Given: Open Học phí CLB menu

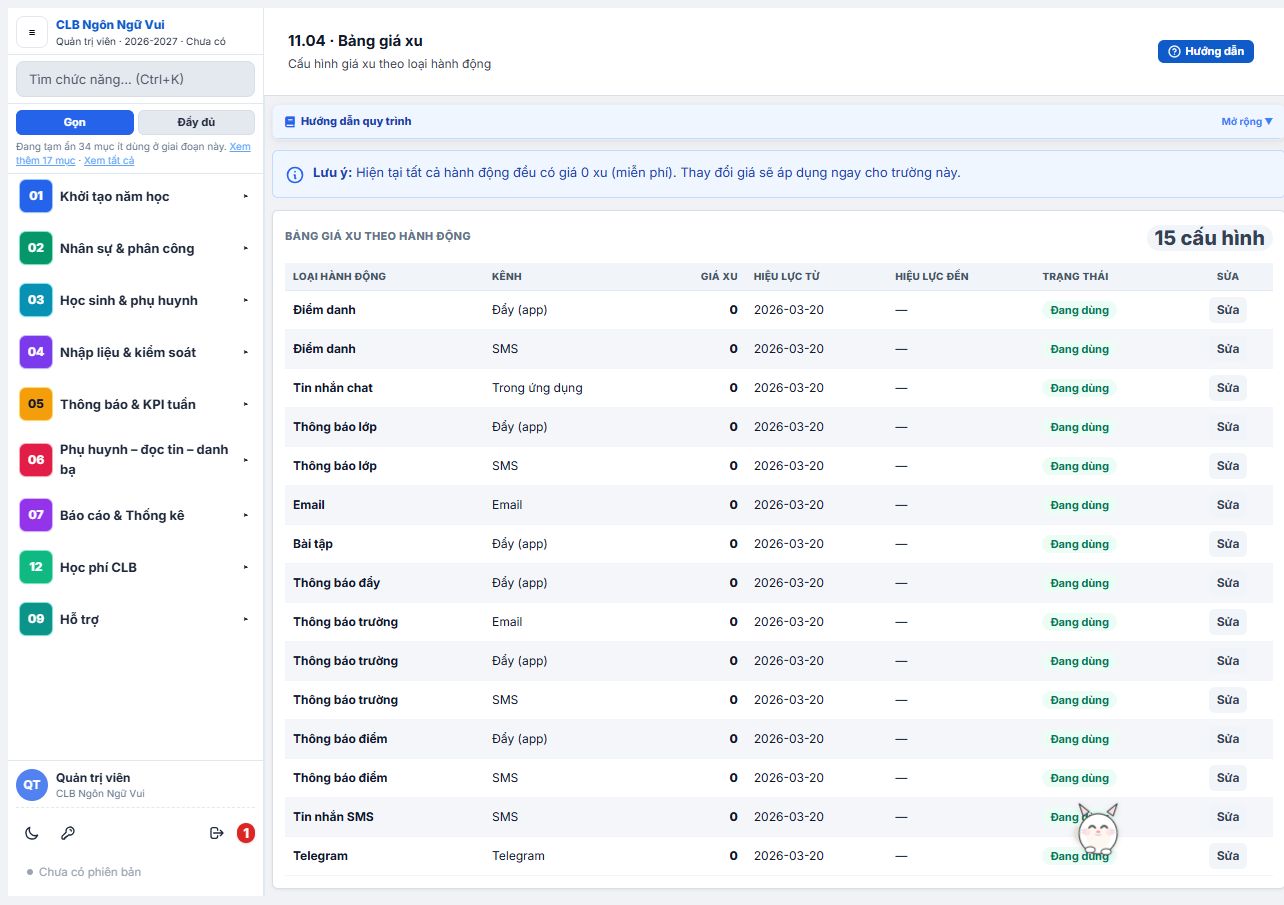Looking at the screenshot, I should (135, 567).
